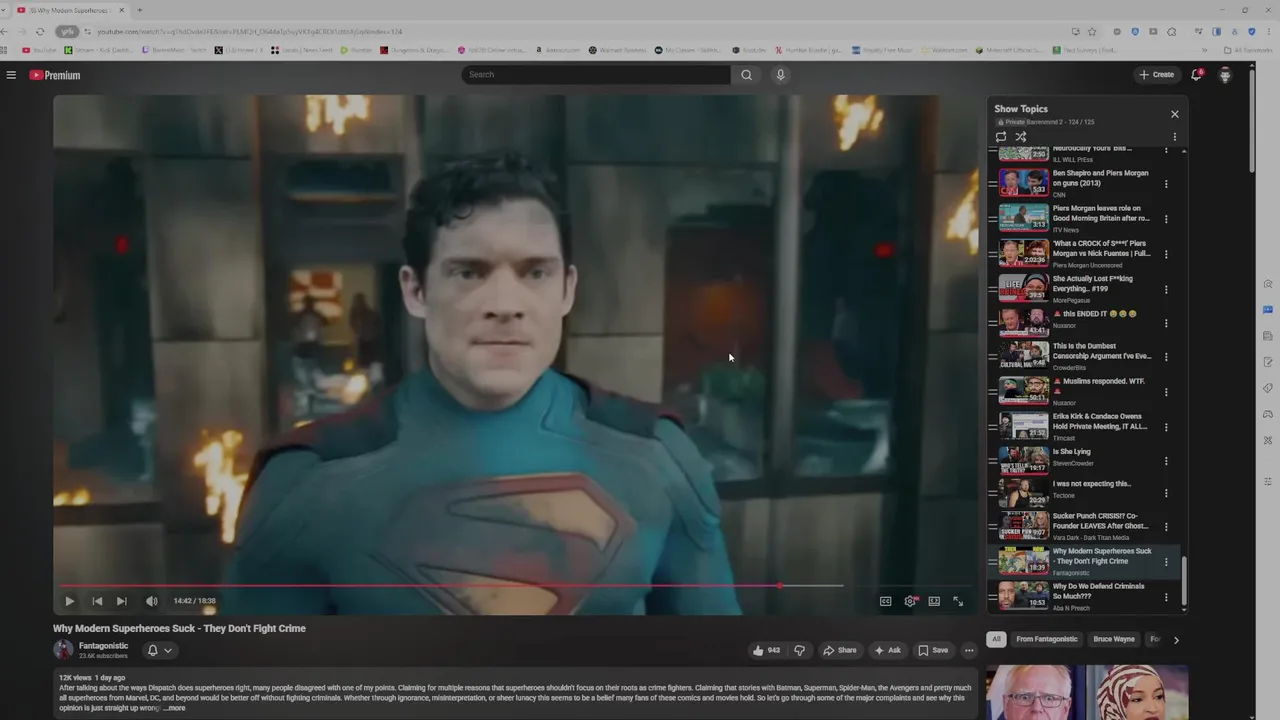
Task: Toggle subscription notification bell for Fantagonistic
Action: (160, 650)
